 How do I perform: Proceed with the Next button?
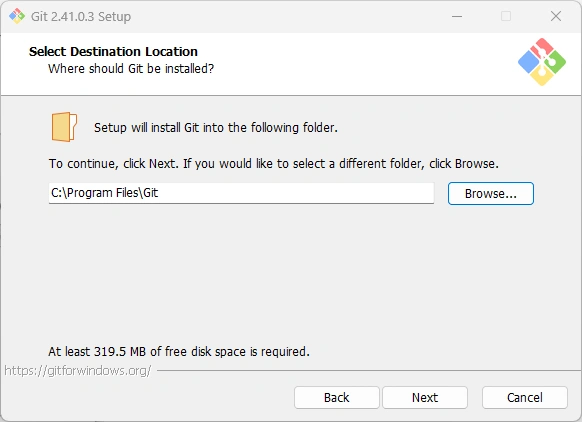[425, 398]
